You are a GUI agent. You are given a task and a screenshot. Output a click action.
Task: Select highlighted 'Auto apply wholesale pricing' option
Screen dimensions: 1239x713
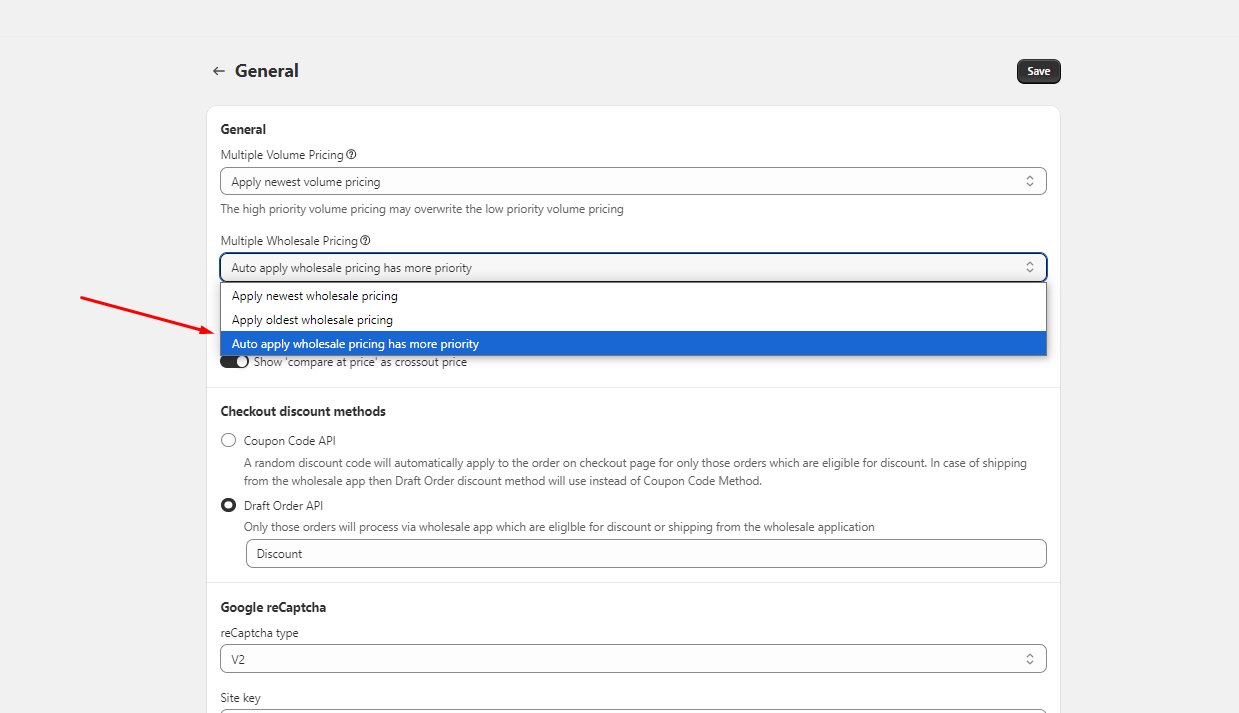tap(355, 344)
